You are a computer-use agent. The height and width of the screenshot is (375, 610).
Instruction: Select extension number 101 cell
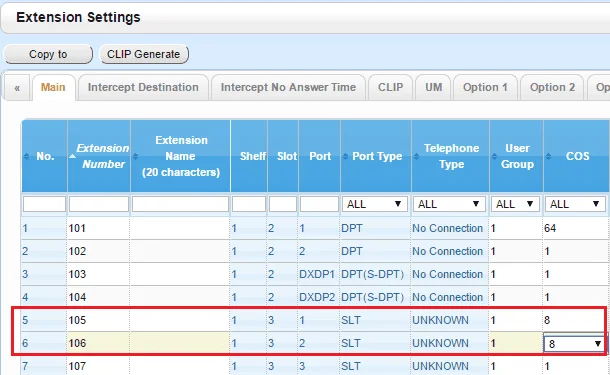click(98, 228)
